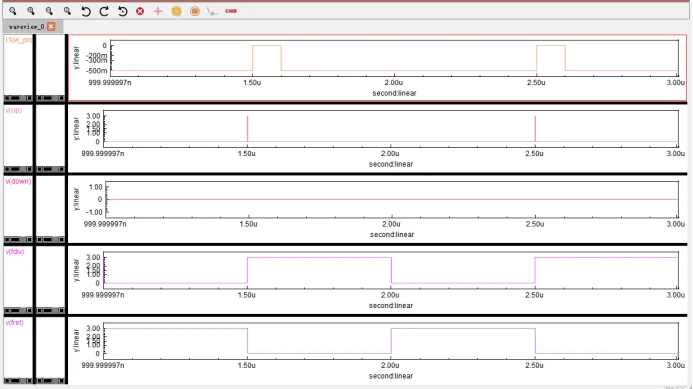Image resolution: width=693 pixels, height=389 pixels.
Task: Click second-column right scroll arrow in v(fdiv) row
Action: point(61,310)
